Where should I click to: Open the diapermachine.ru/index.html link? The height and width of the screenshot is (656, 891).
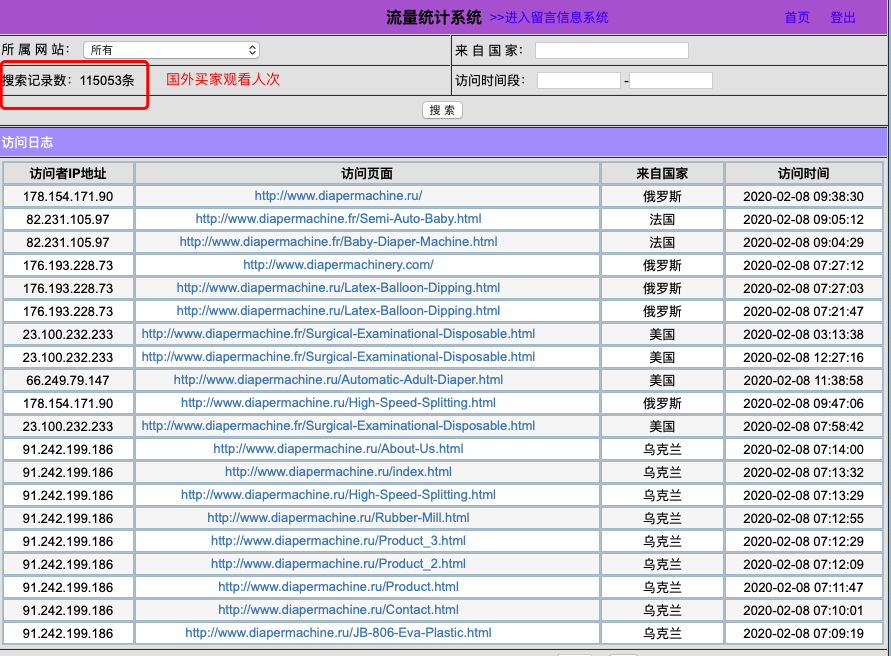(x=338, y=472)
